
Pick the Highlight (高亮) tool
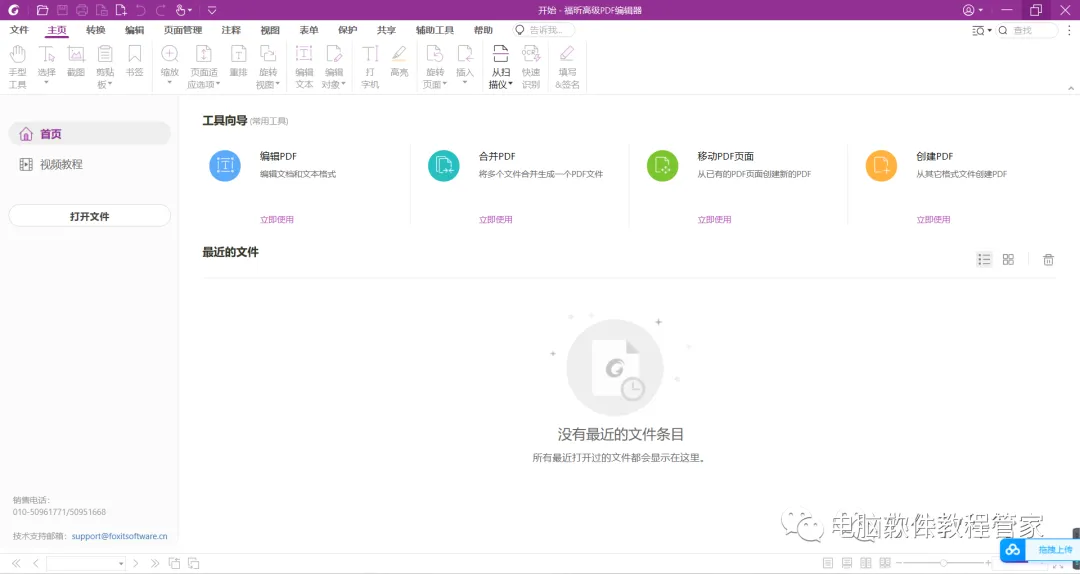coord(399,61)
